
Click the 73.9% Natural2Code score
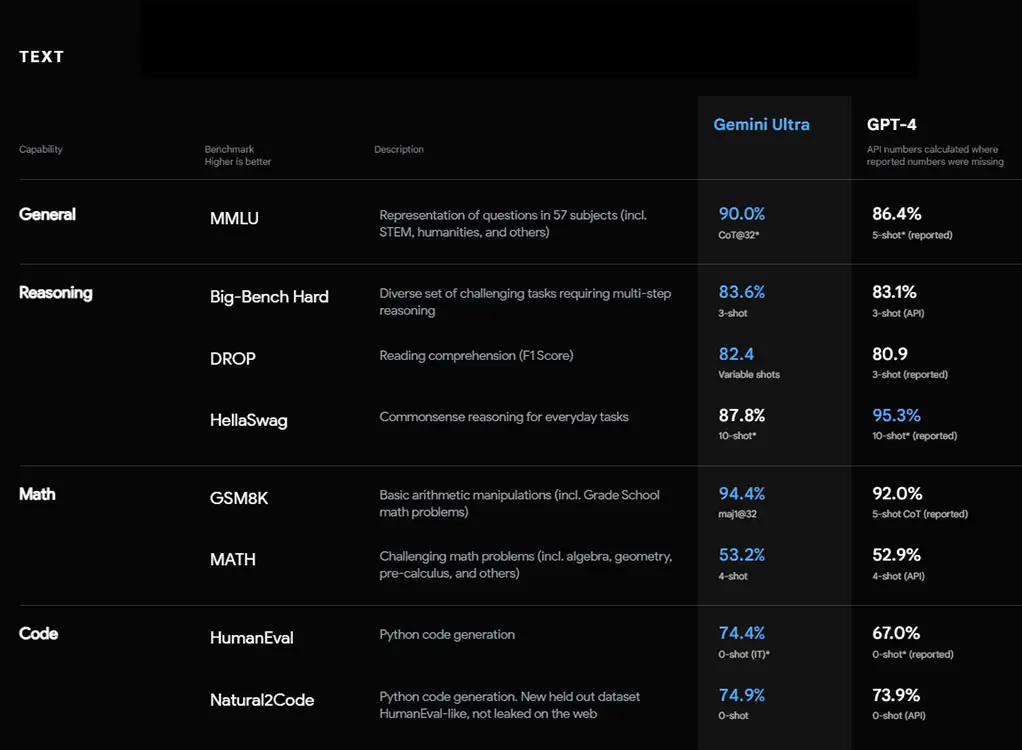pos(896,695)
